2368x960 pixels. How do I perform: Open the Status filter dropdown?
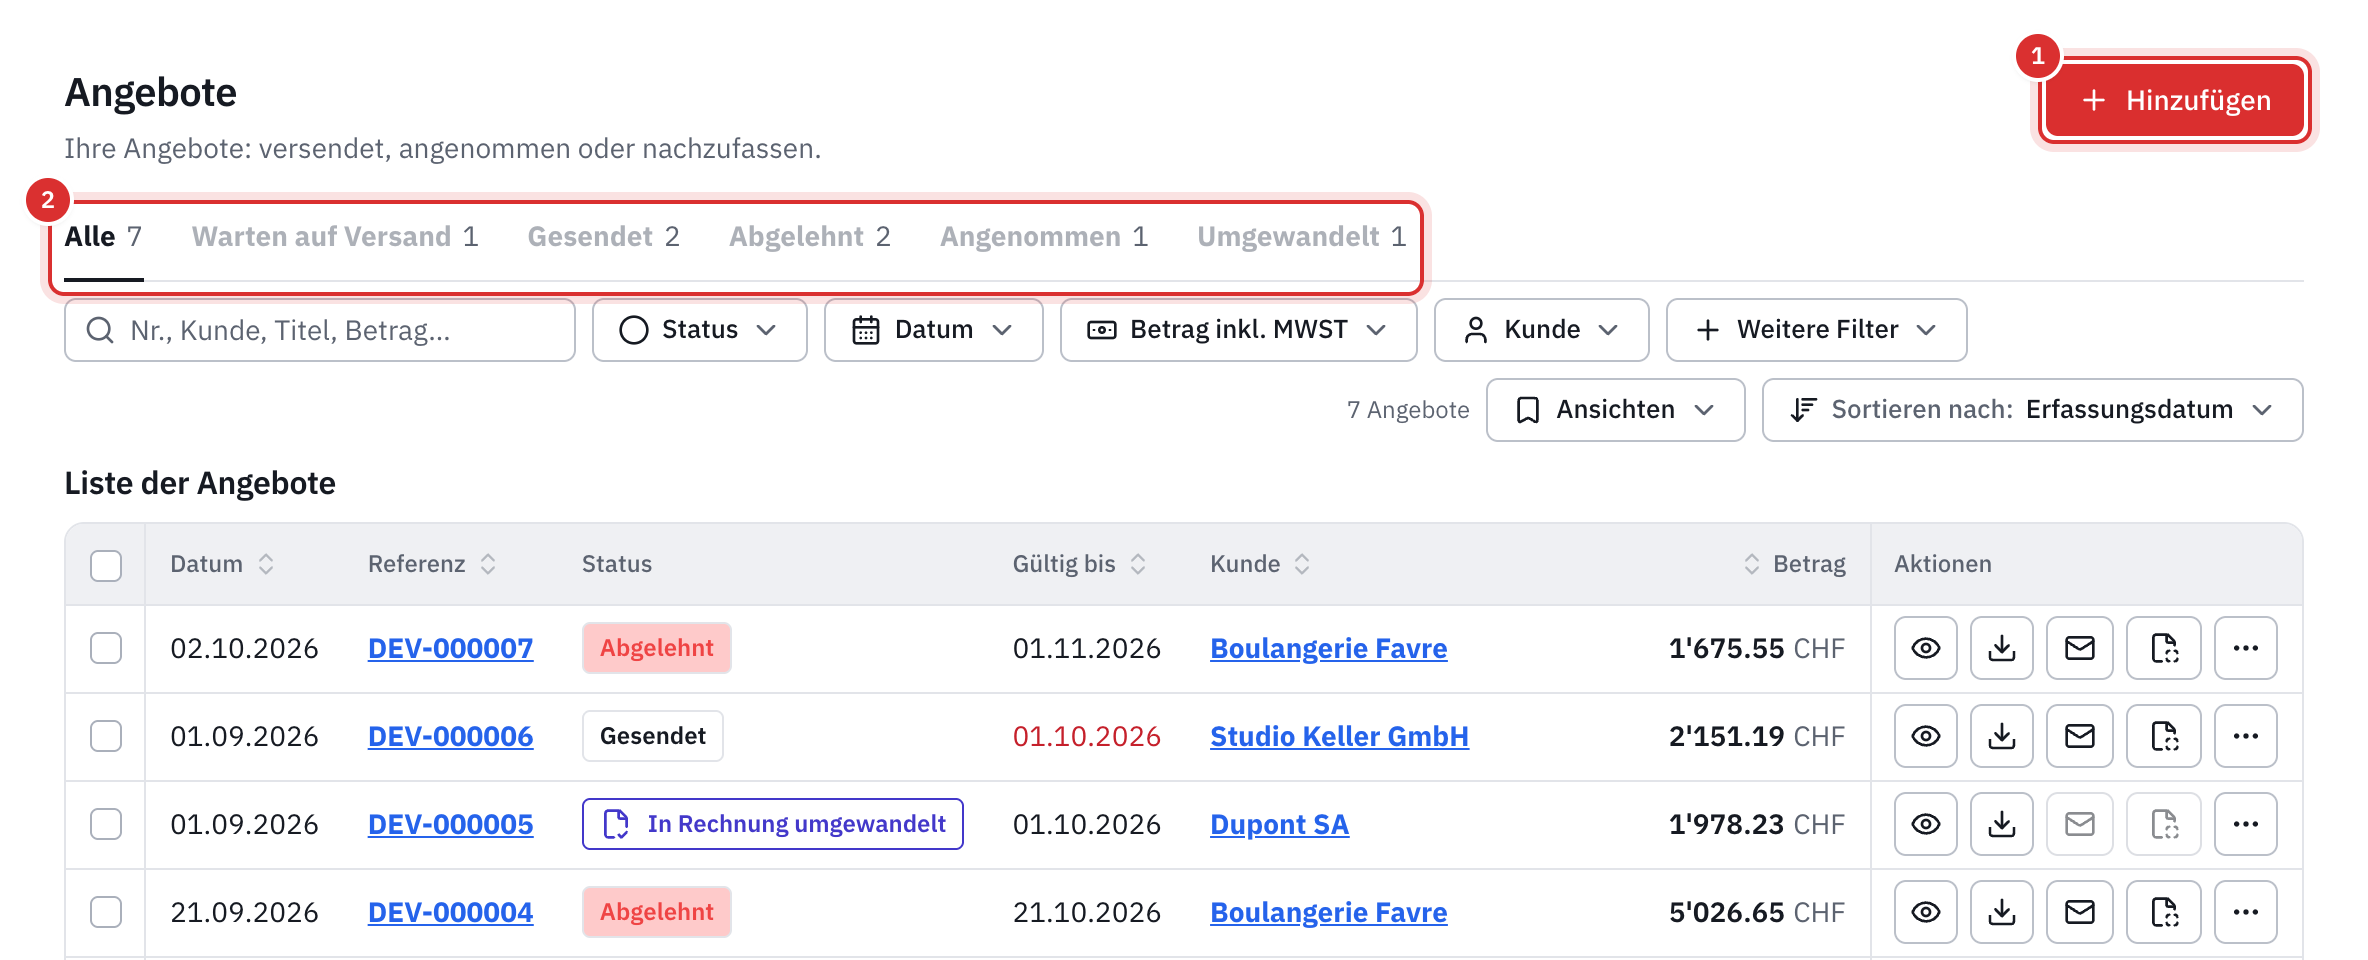tap(699, 330)
